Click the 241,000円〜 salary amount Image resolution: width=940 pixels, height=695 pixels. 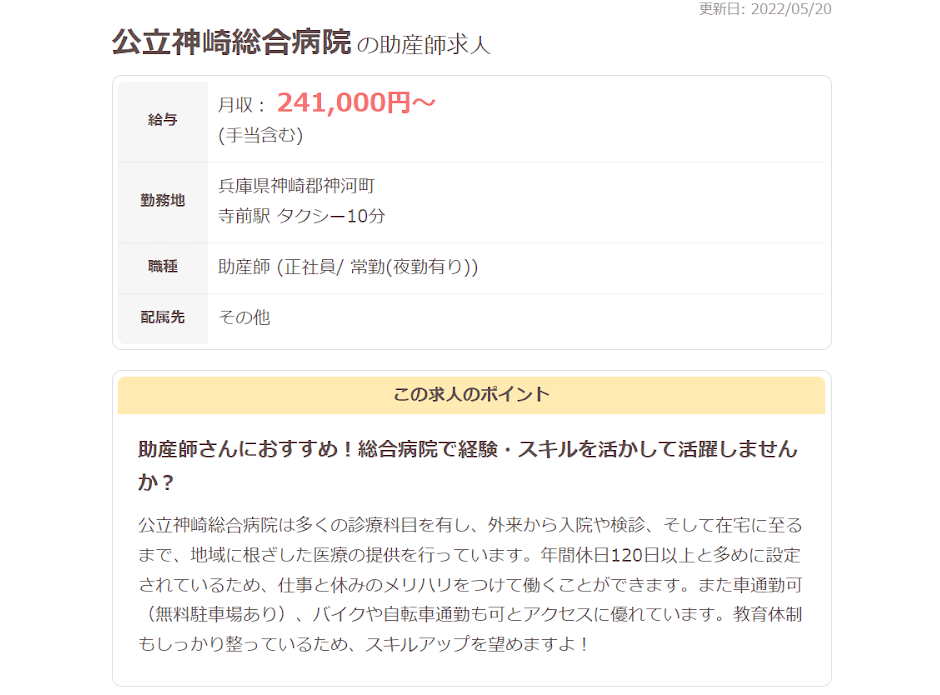pyautogui.click(x=356, y=103)
